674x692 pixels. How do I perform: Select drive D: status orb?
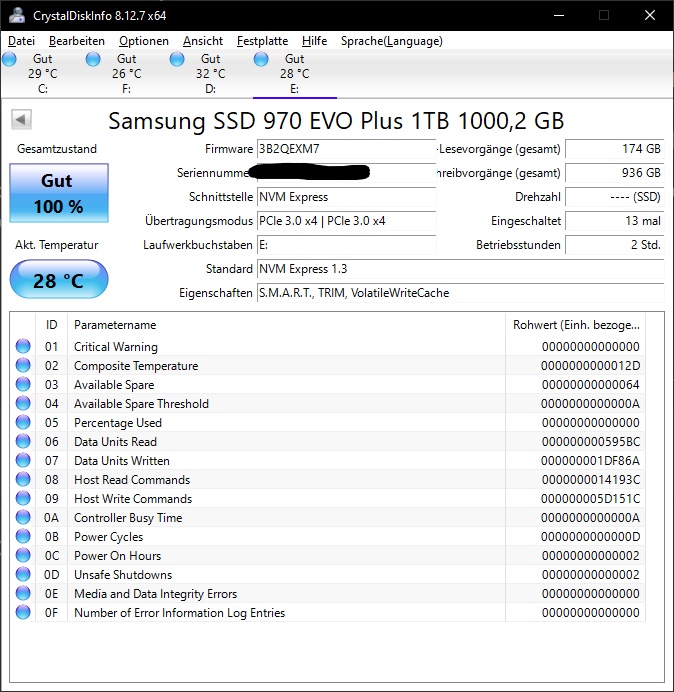coord(177,59)
